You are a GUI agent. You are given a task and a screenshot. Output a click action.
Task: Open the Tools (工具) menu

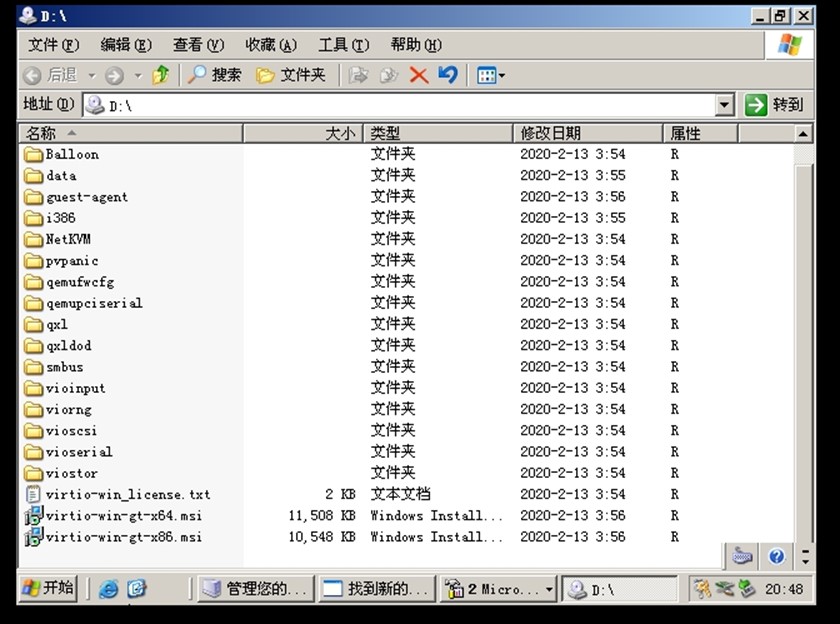click(343, 45)
